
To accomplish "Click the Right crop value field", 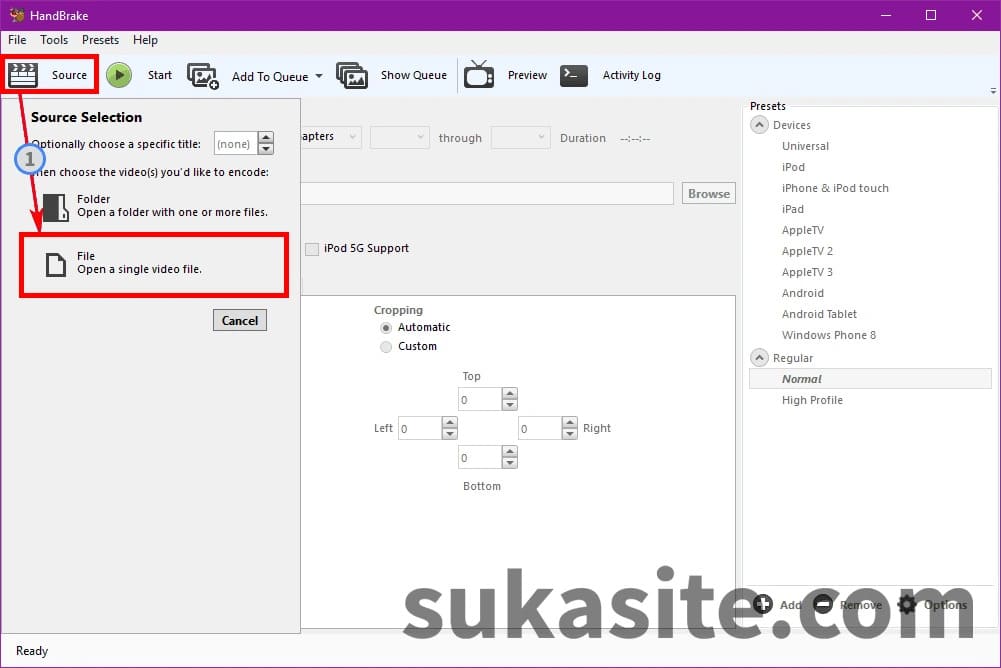I will pyautogui.click(x=540, y=428).
